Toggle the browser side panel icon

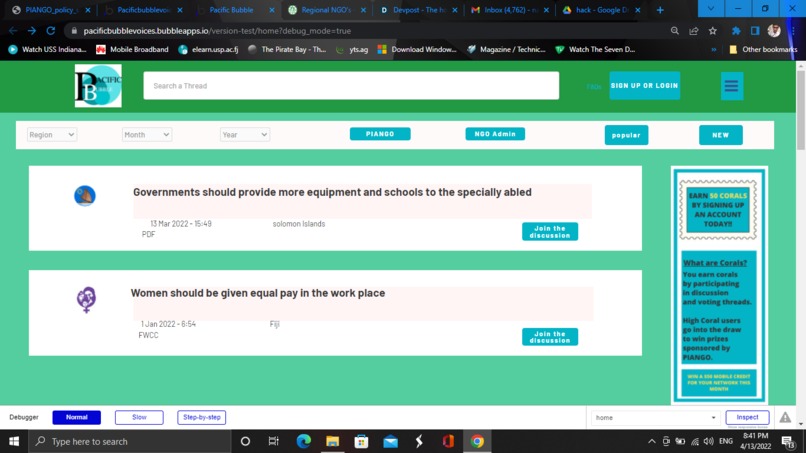[755, 31]
